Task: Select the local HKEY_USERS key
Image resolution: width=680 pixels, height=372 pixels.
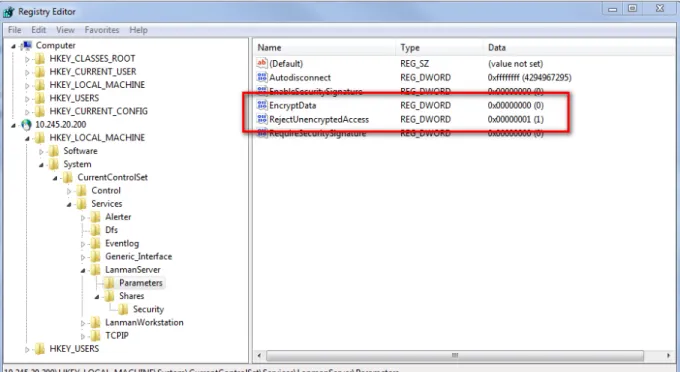Action: point(74,98)
